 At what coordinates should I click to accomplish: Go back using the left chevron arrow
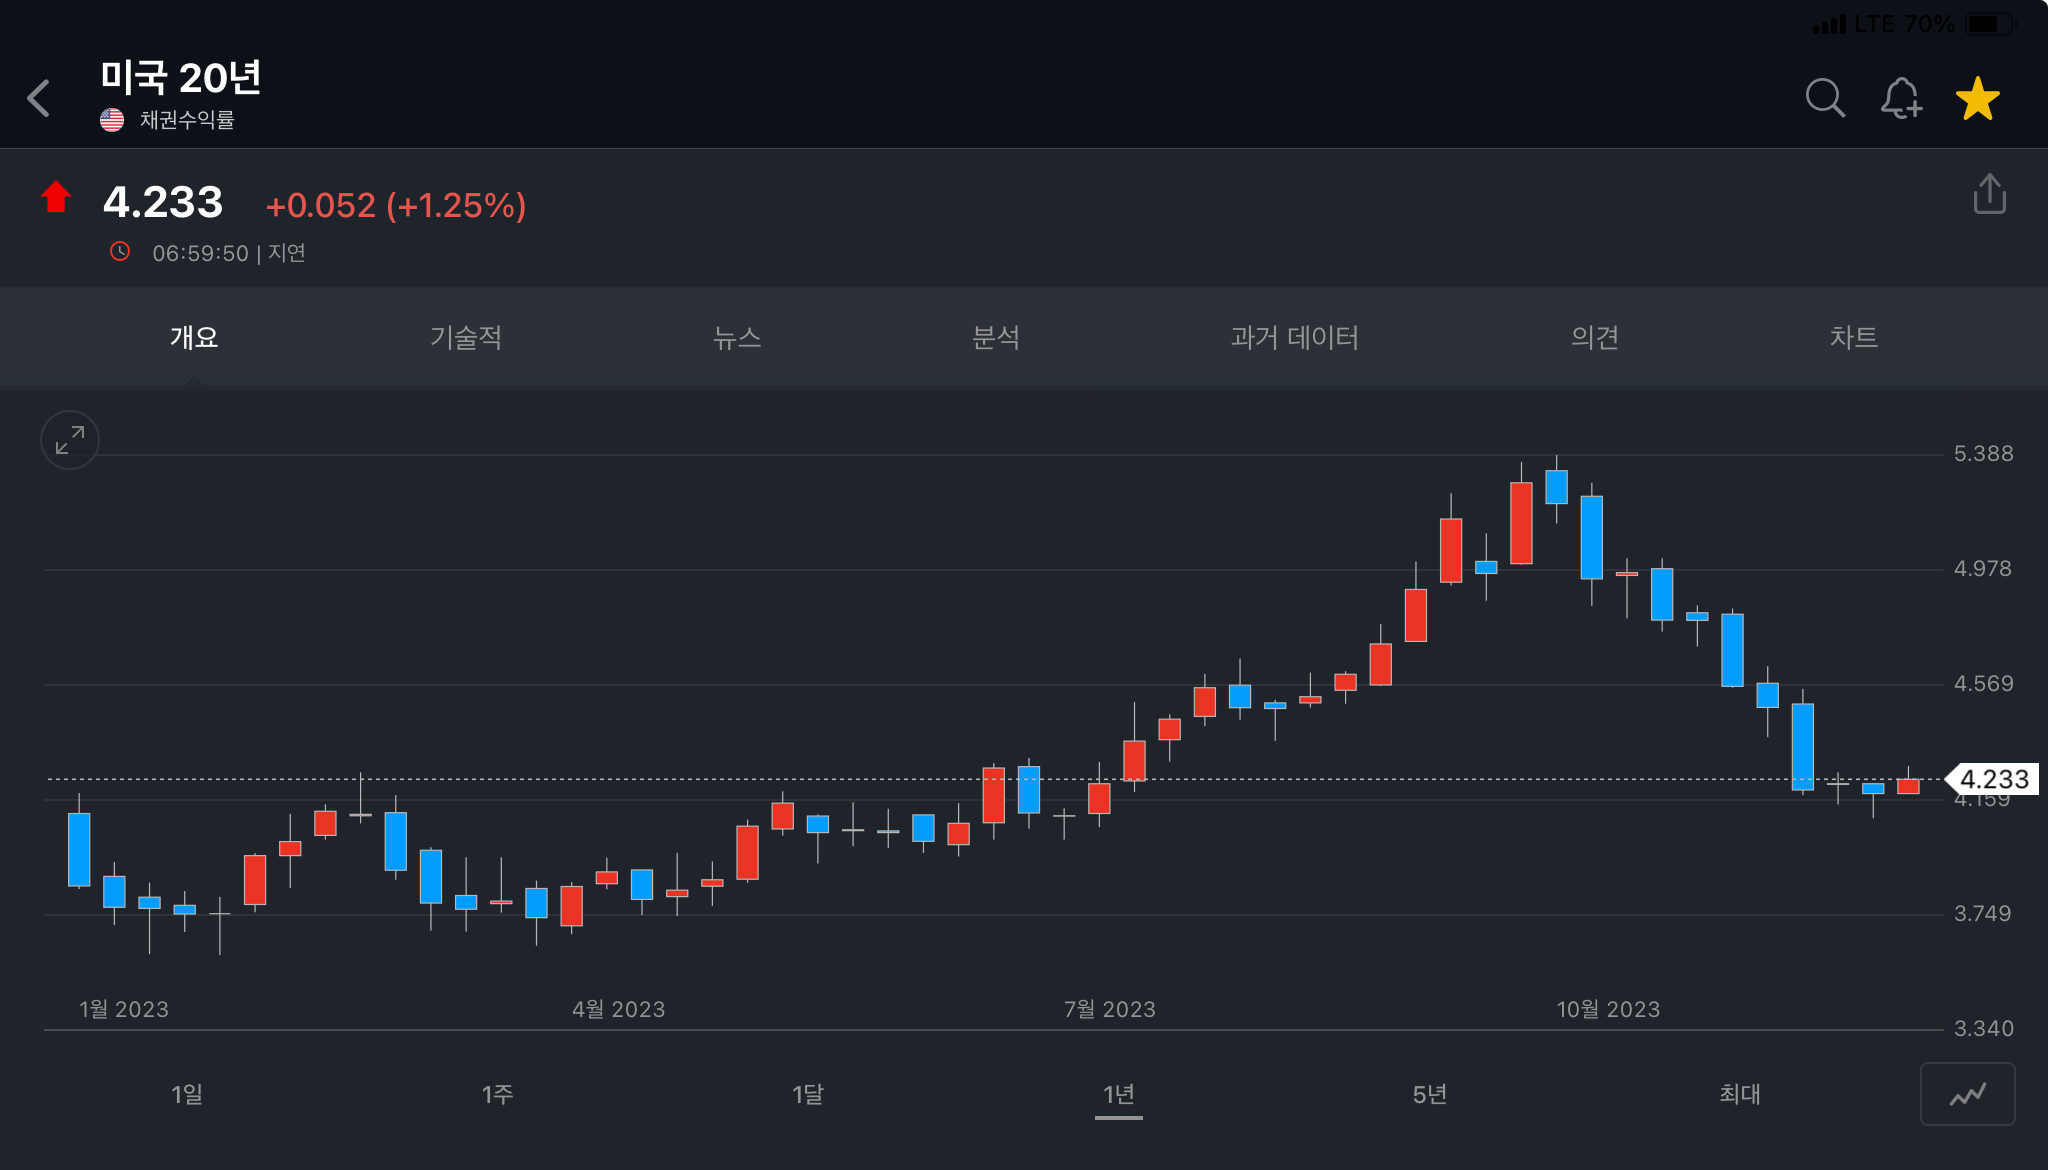(x=39, y=98)
